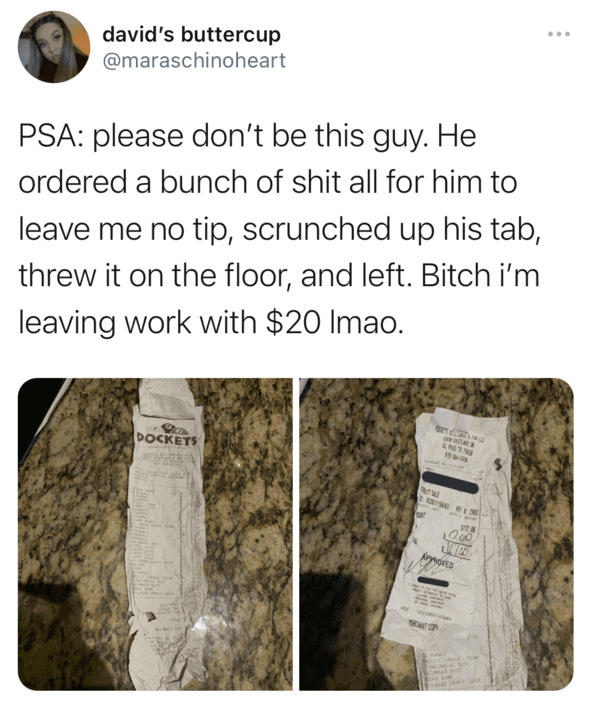Viewport: 599px width, 708px height.
Task: Click the tweet text starting with PSA
Action: [x=280, y=229]
